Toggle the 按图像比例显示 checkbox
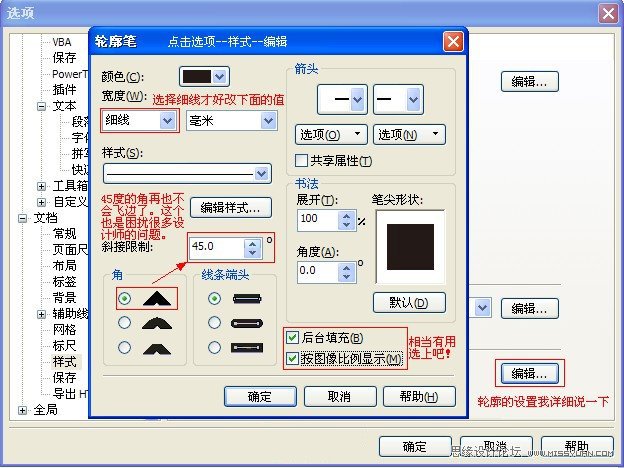624x468 pixels. pyautogui.click(x=292, y=359)
